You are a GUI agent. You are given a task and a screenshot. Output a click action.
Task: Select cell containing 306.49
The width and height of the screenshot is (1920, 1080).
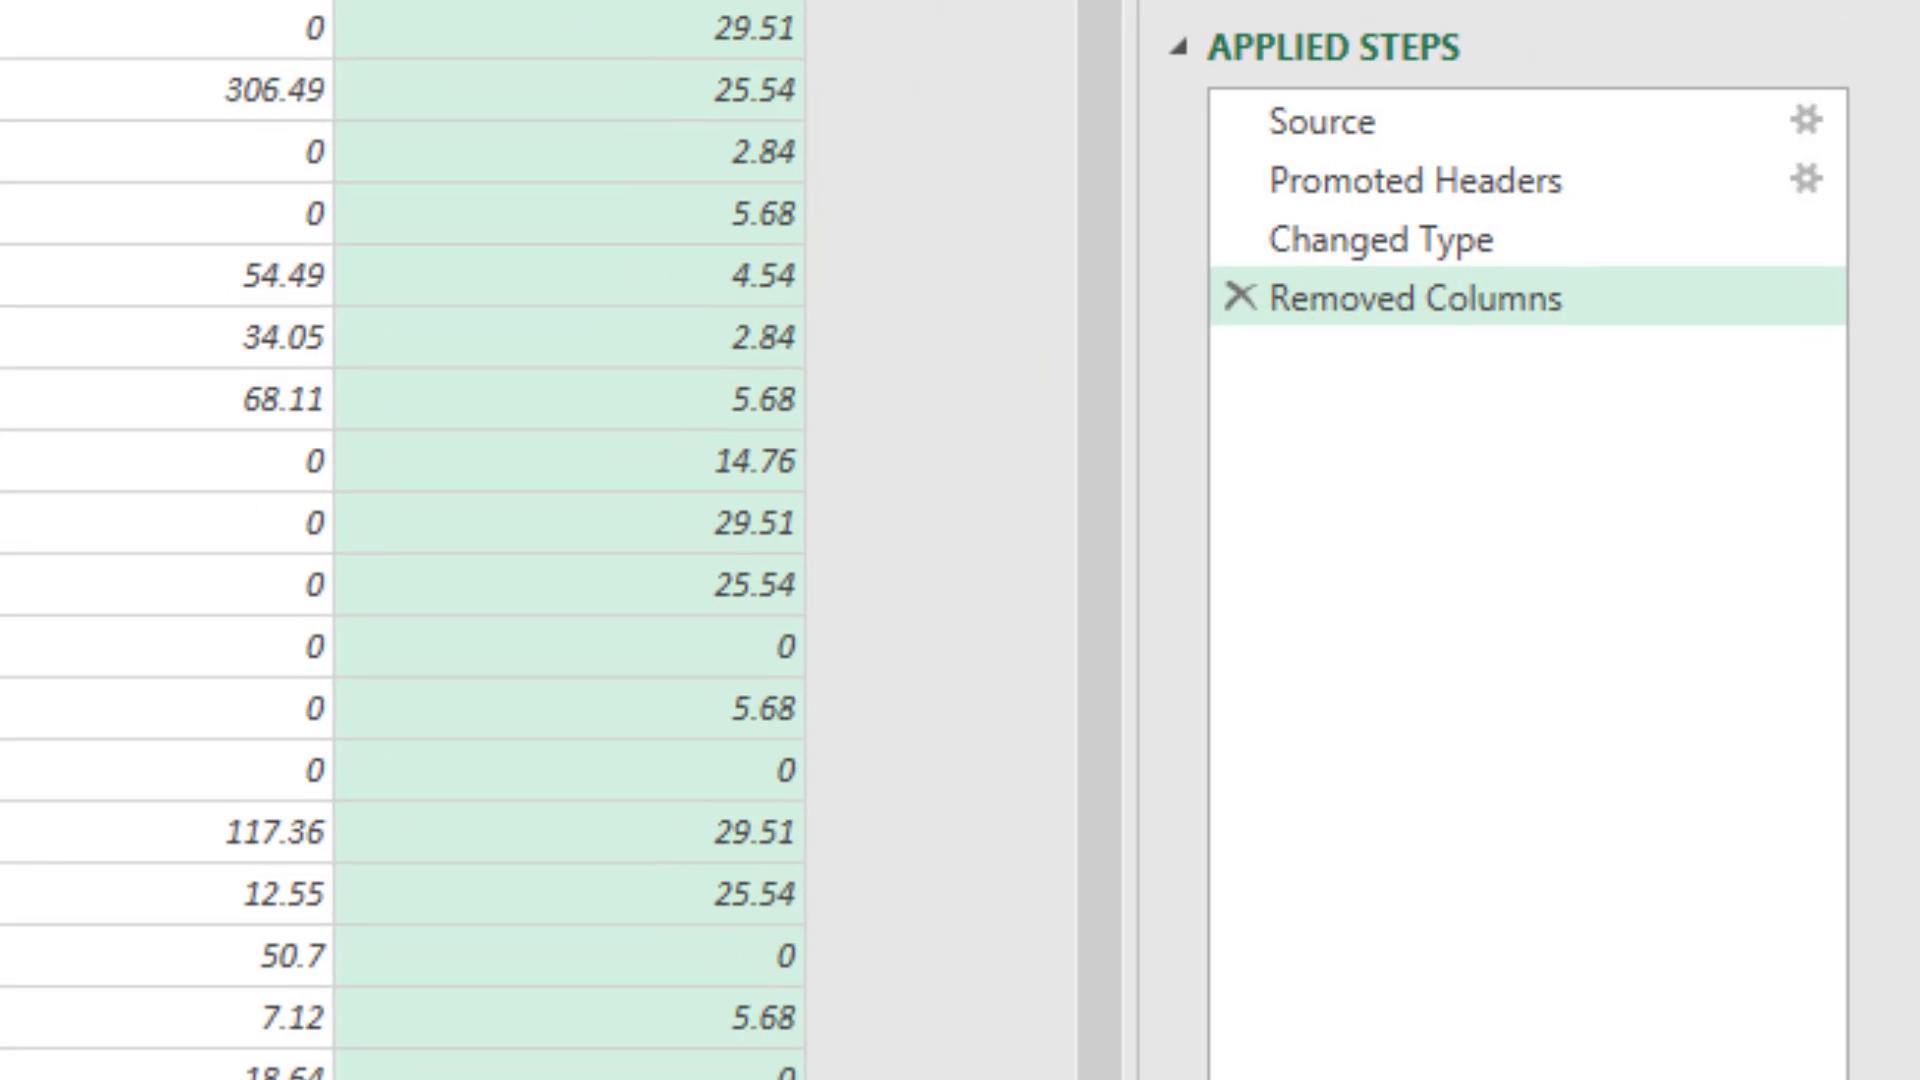point(274,90)
